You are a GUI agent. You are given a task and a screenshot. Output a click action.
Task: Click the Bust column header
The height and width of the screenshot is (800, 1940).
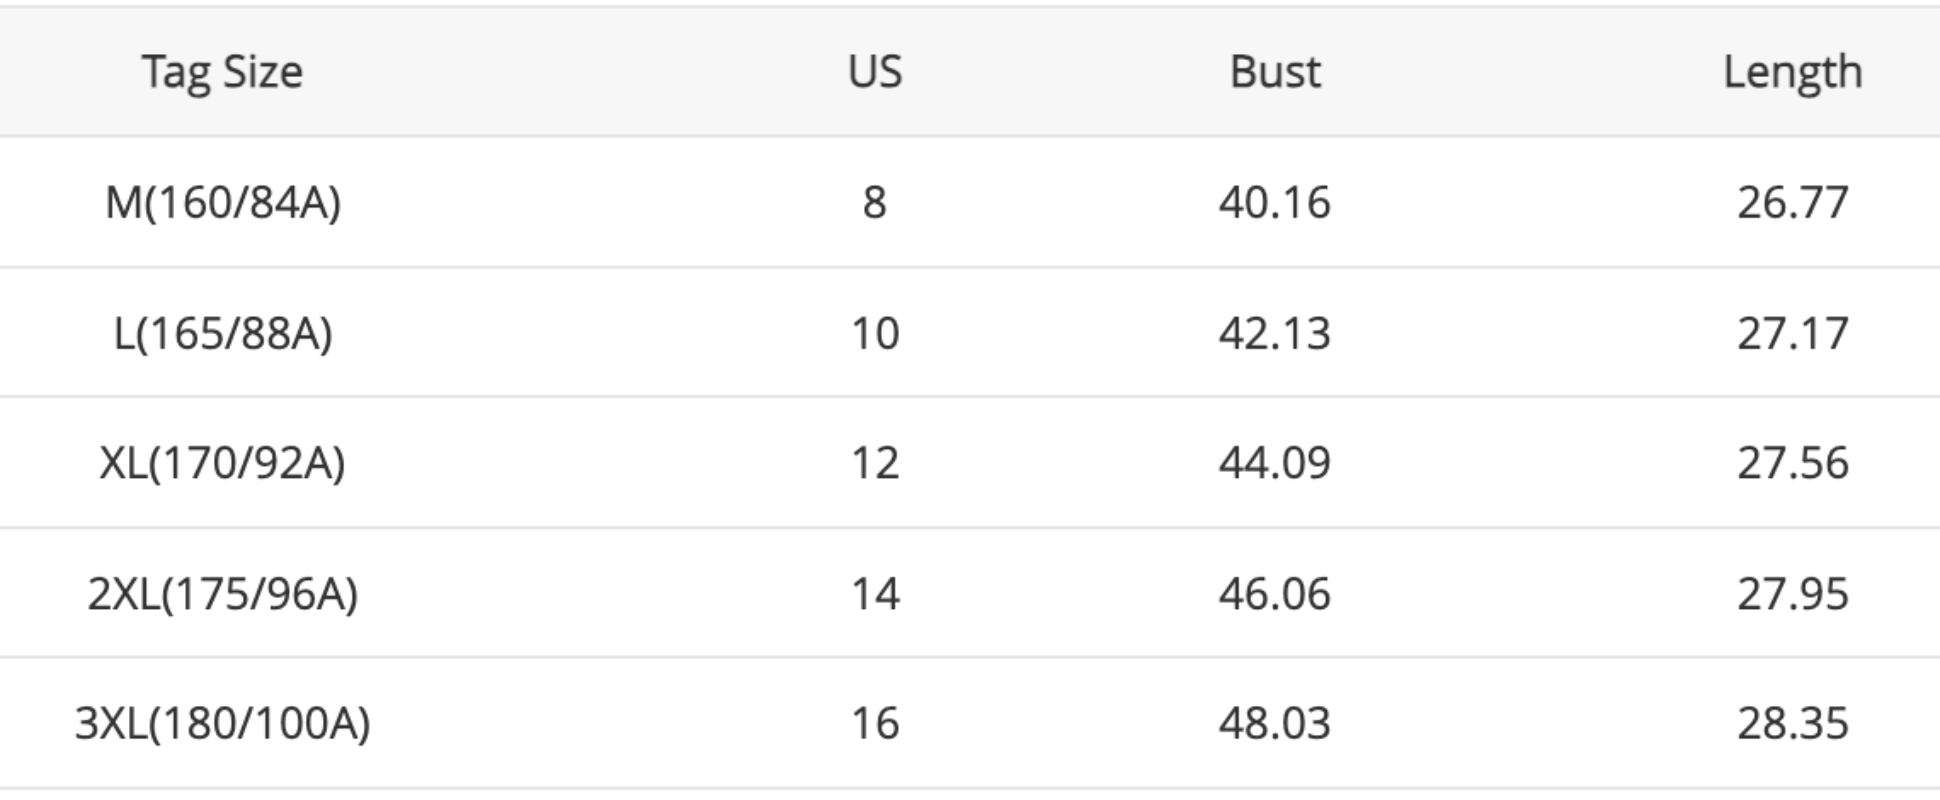pyautogui.click(x=1275, y=72)
